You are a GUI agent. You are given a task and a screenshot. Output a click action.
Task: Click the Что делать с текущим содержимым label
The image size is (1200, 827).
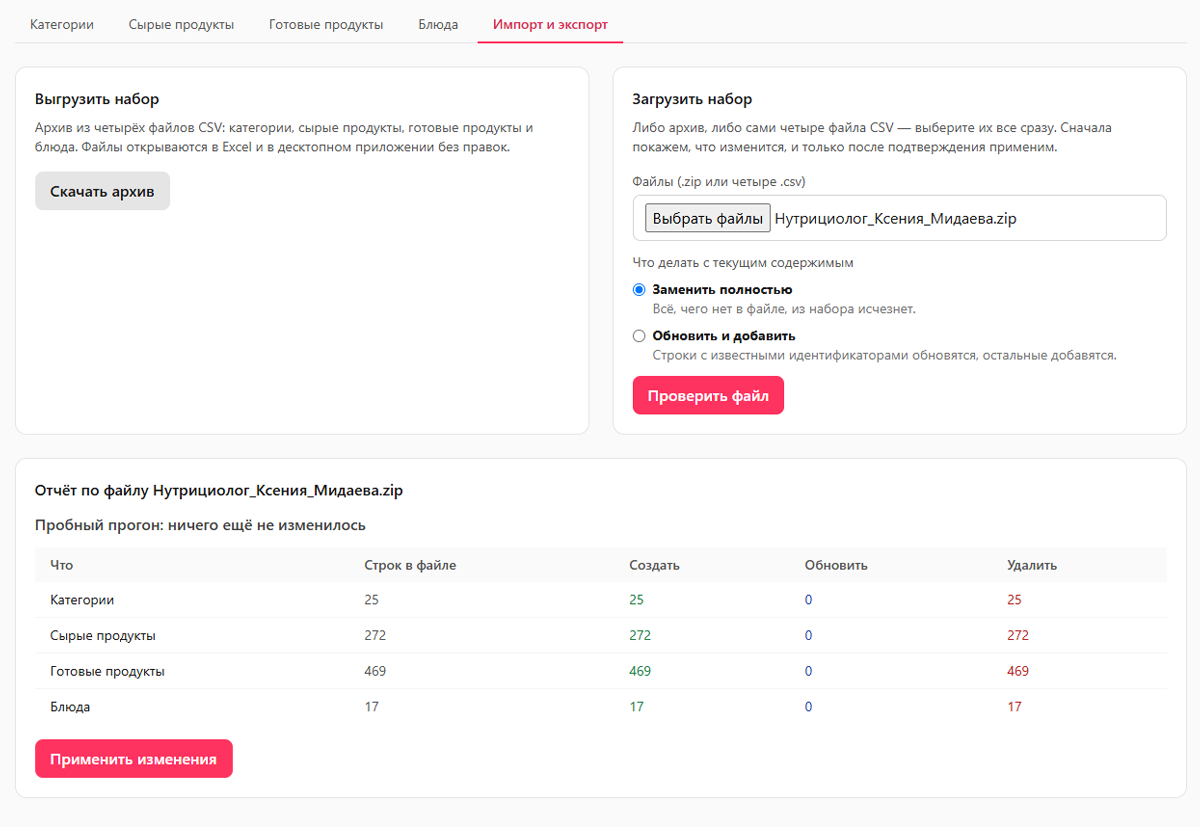click(743, 263)
